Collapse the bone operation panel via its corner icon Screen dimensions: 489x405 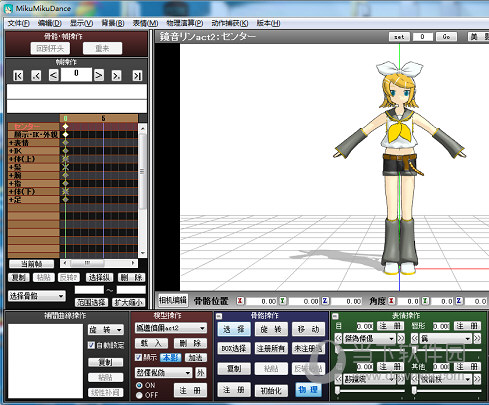coord(219,316)
